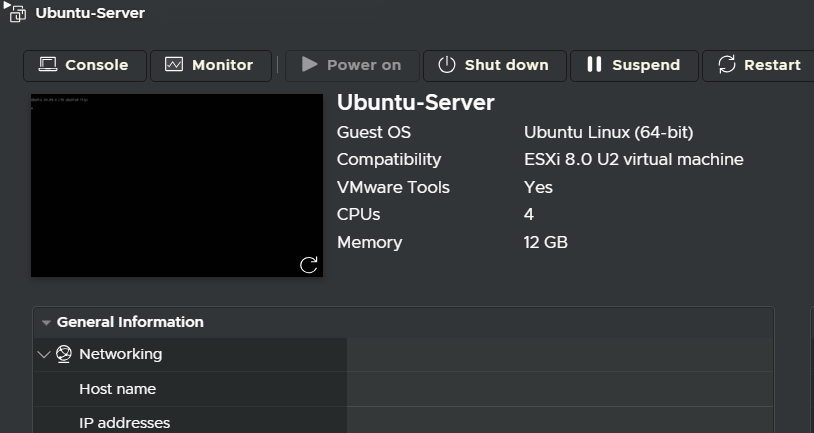The width and height of the screenshot is (814, 433).
Task: Suspend the Ubuntu-Server VM
Action: (634, 65)
